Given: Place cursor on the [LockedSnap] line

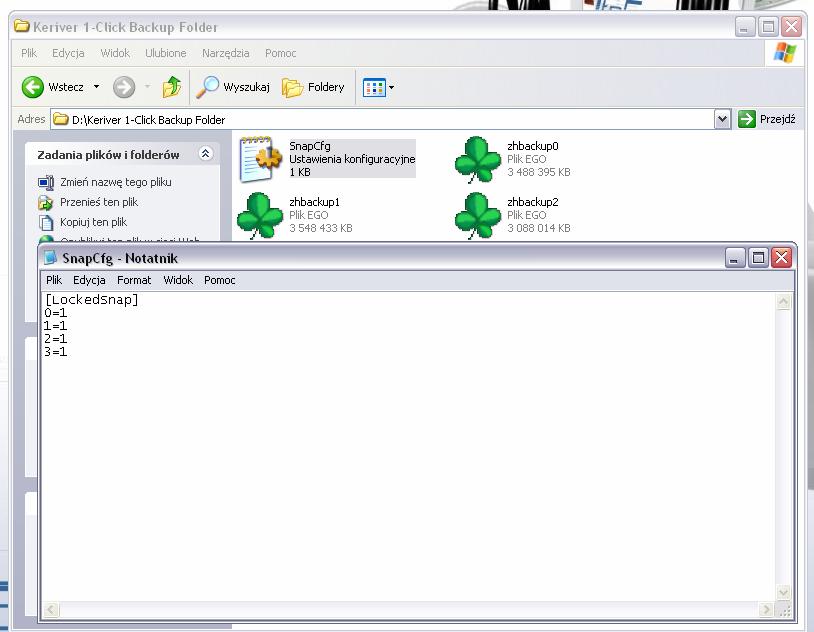Looking at the screenshot, I should coord(92,300).
